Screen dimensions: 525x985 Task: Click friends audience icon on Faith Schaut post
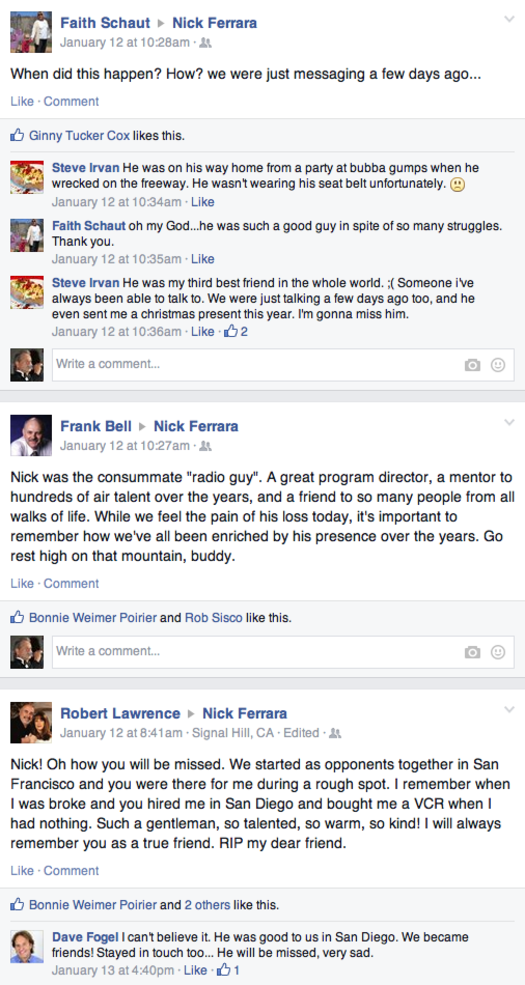pos(205,43)
